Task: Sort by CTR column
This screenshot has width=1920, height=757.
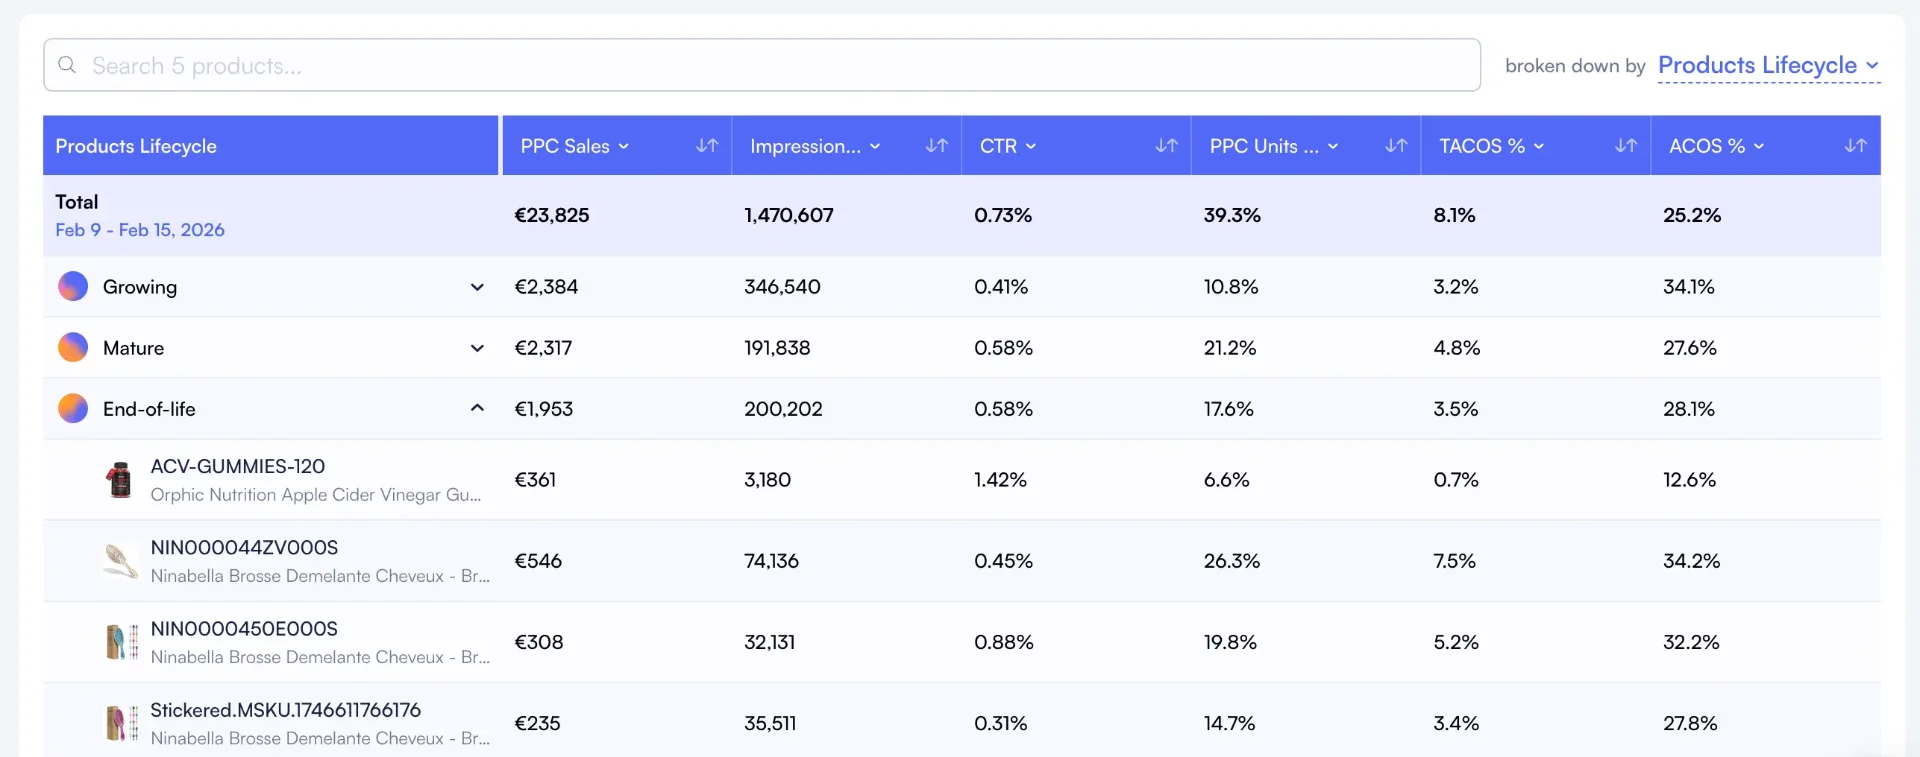Action: coord(1166,146)
